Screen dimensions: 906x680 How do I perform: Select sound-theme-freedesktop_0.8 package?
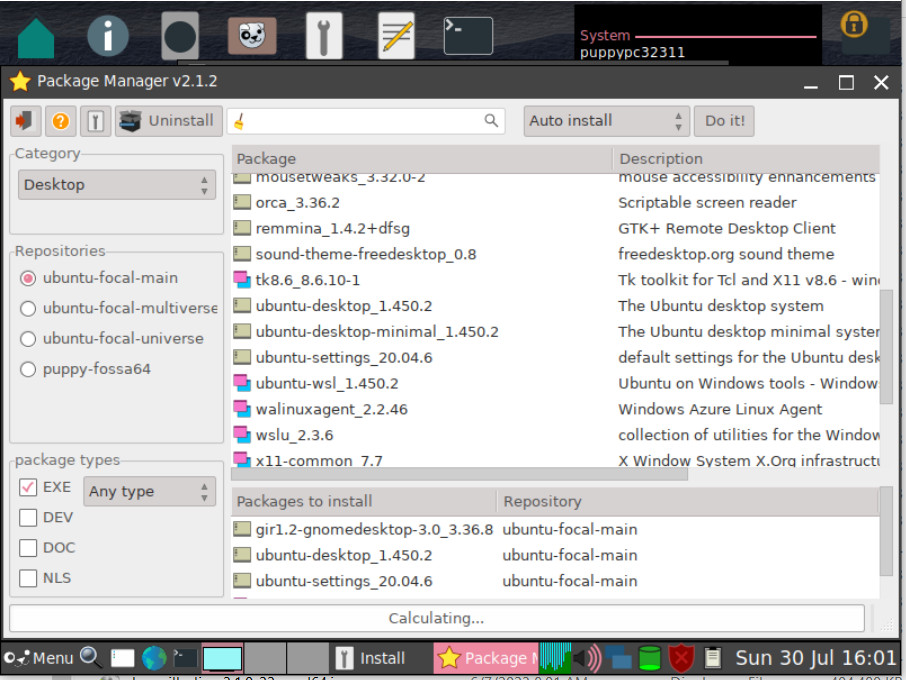[x=555, y=254]
